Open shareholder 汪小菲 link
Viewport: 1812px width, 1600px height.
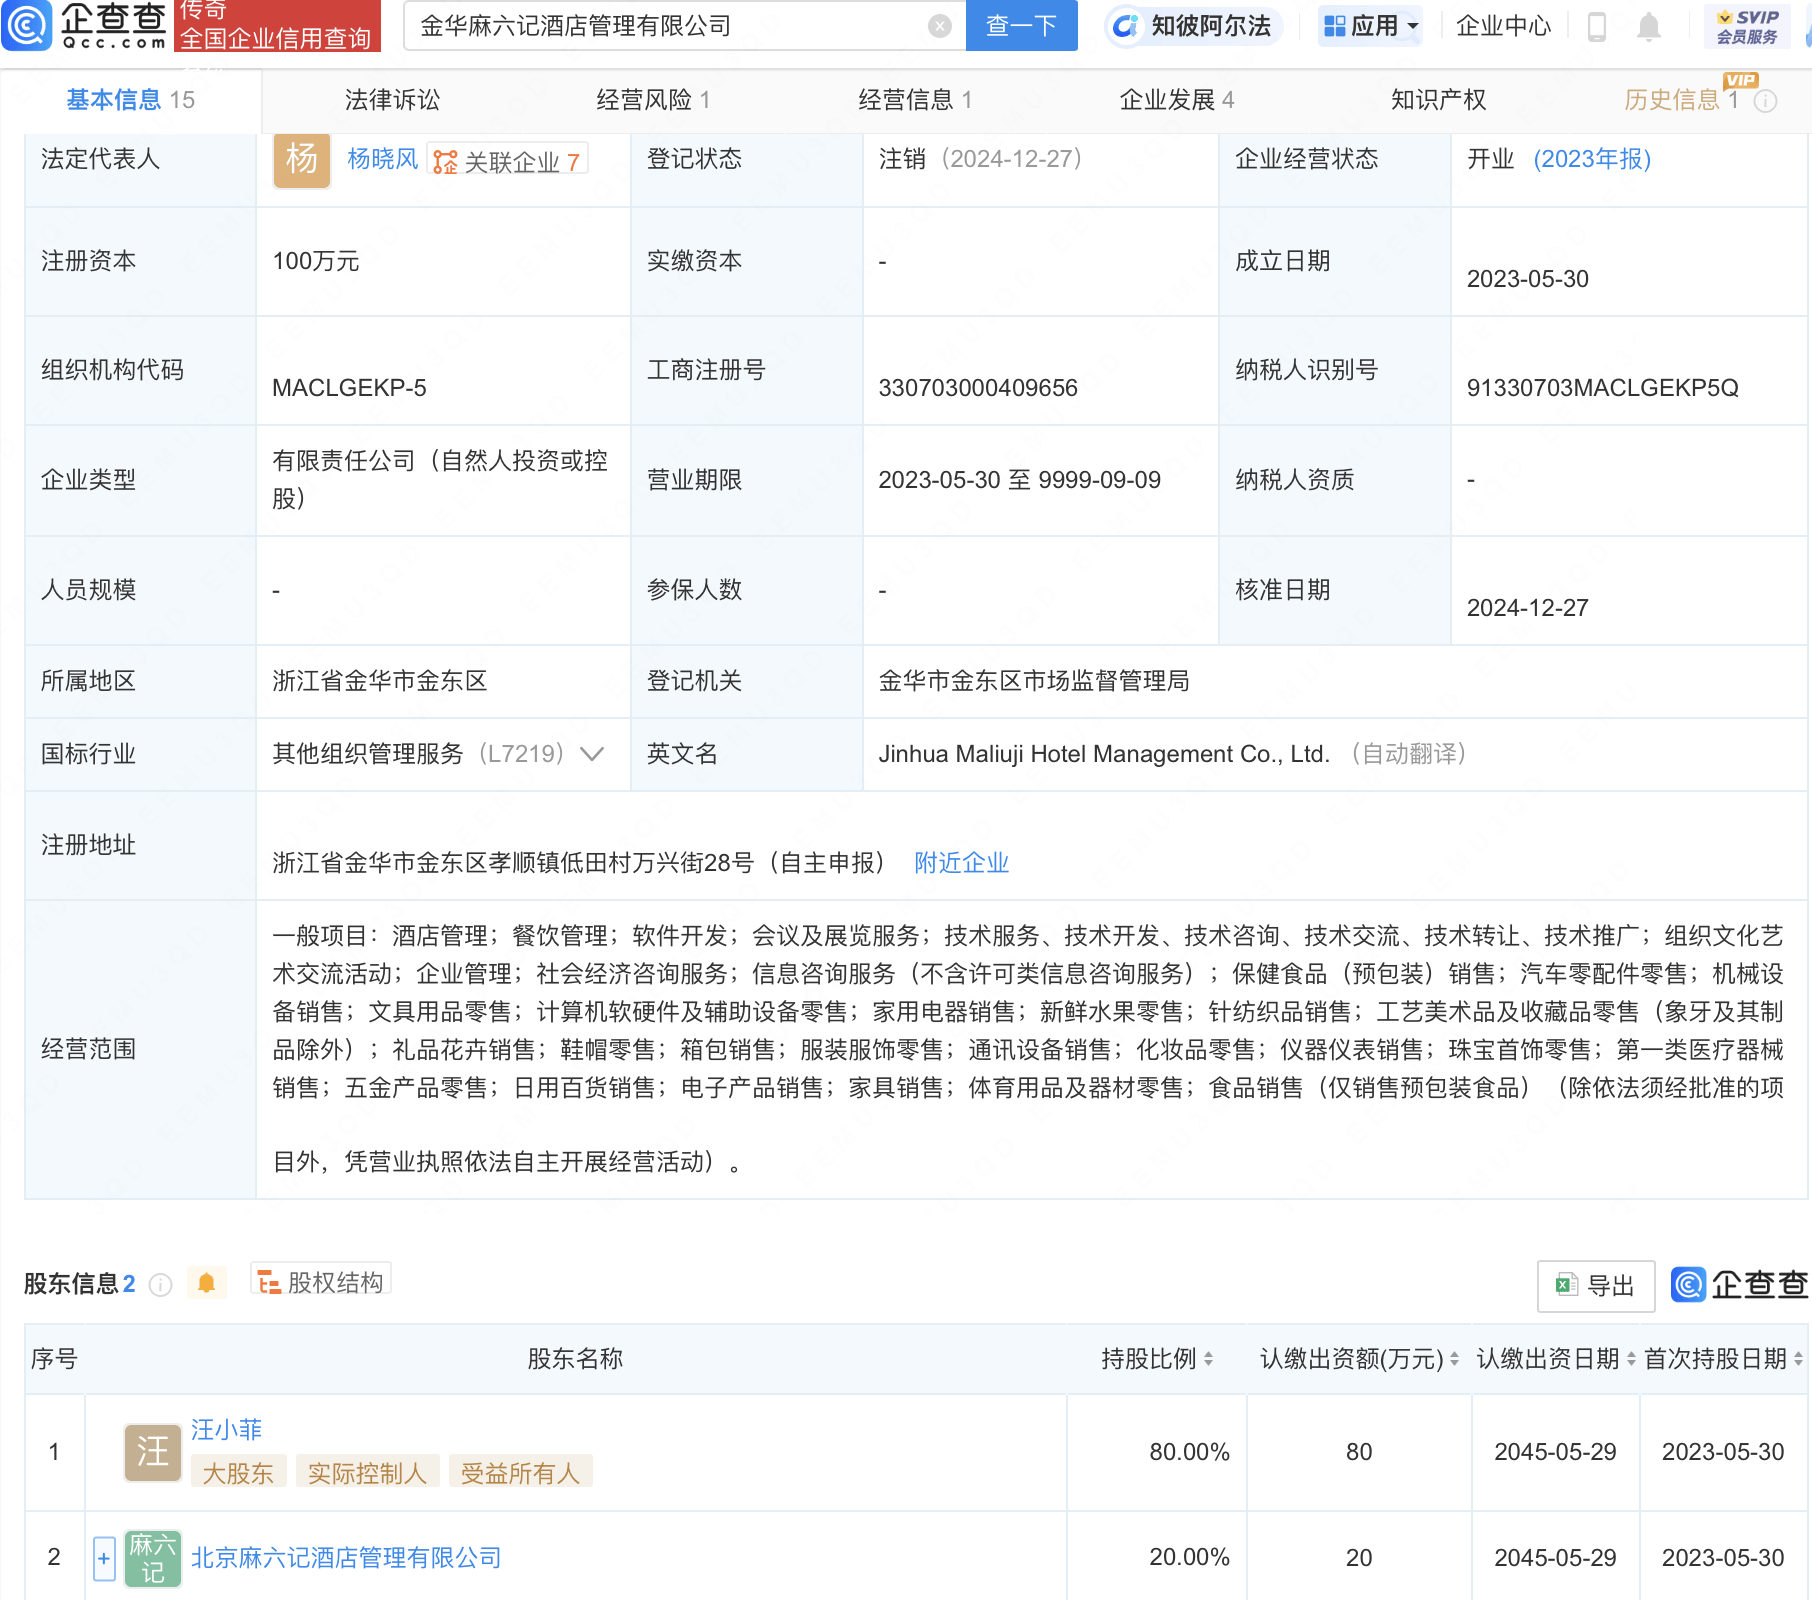(226, 1430)
